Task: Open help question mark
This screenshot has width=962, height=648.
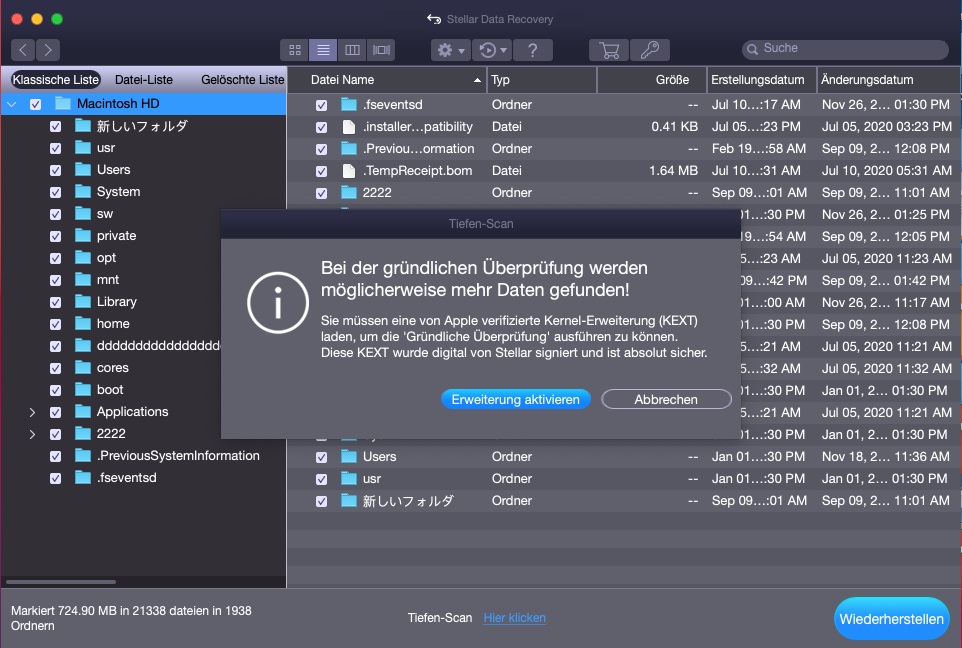Action: point(533,50)
